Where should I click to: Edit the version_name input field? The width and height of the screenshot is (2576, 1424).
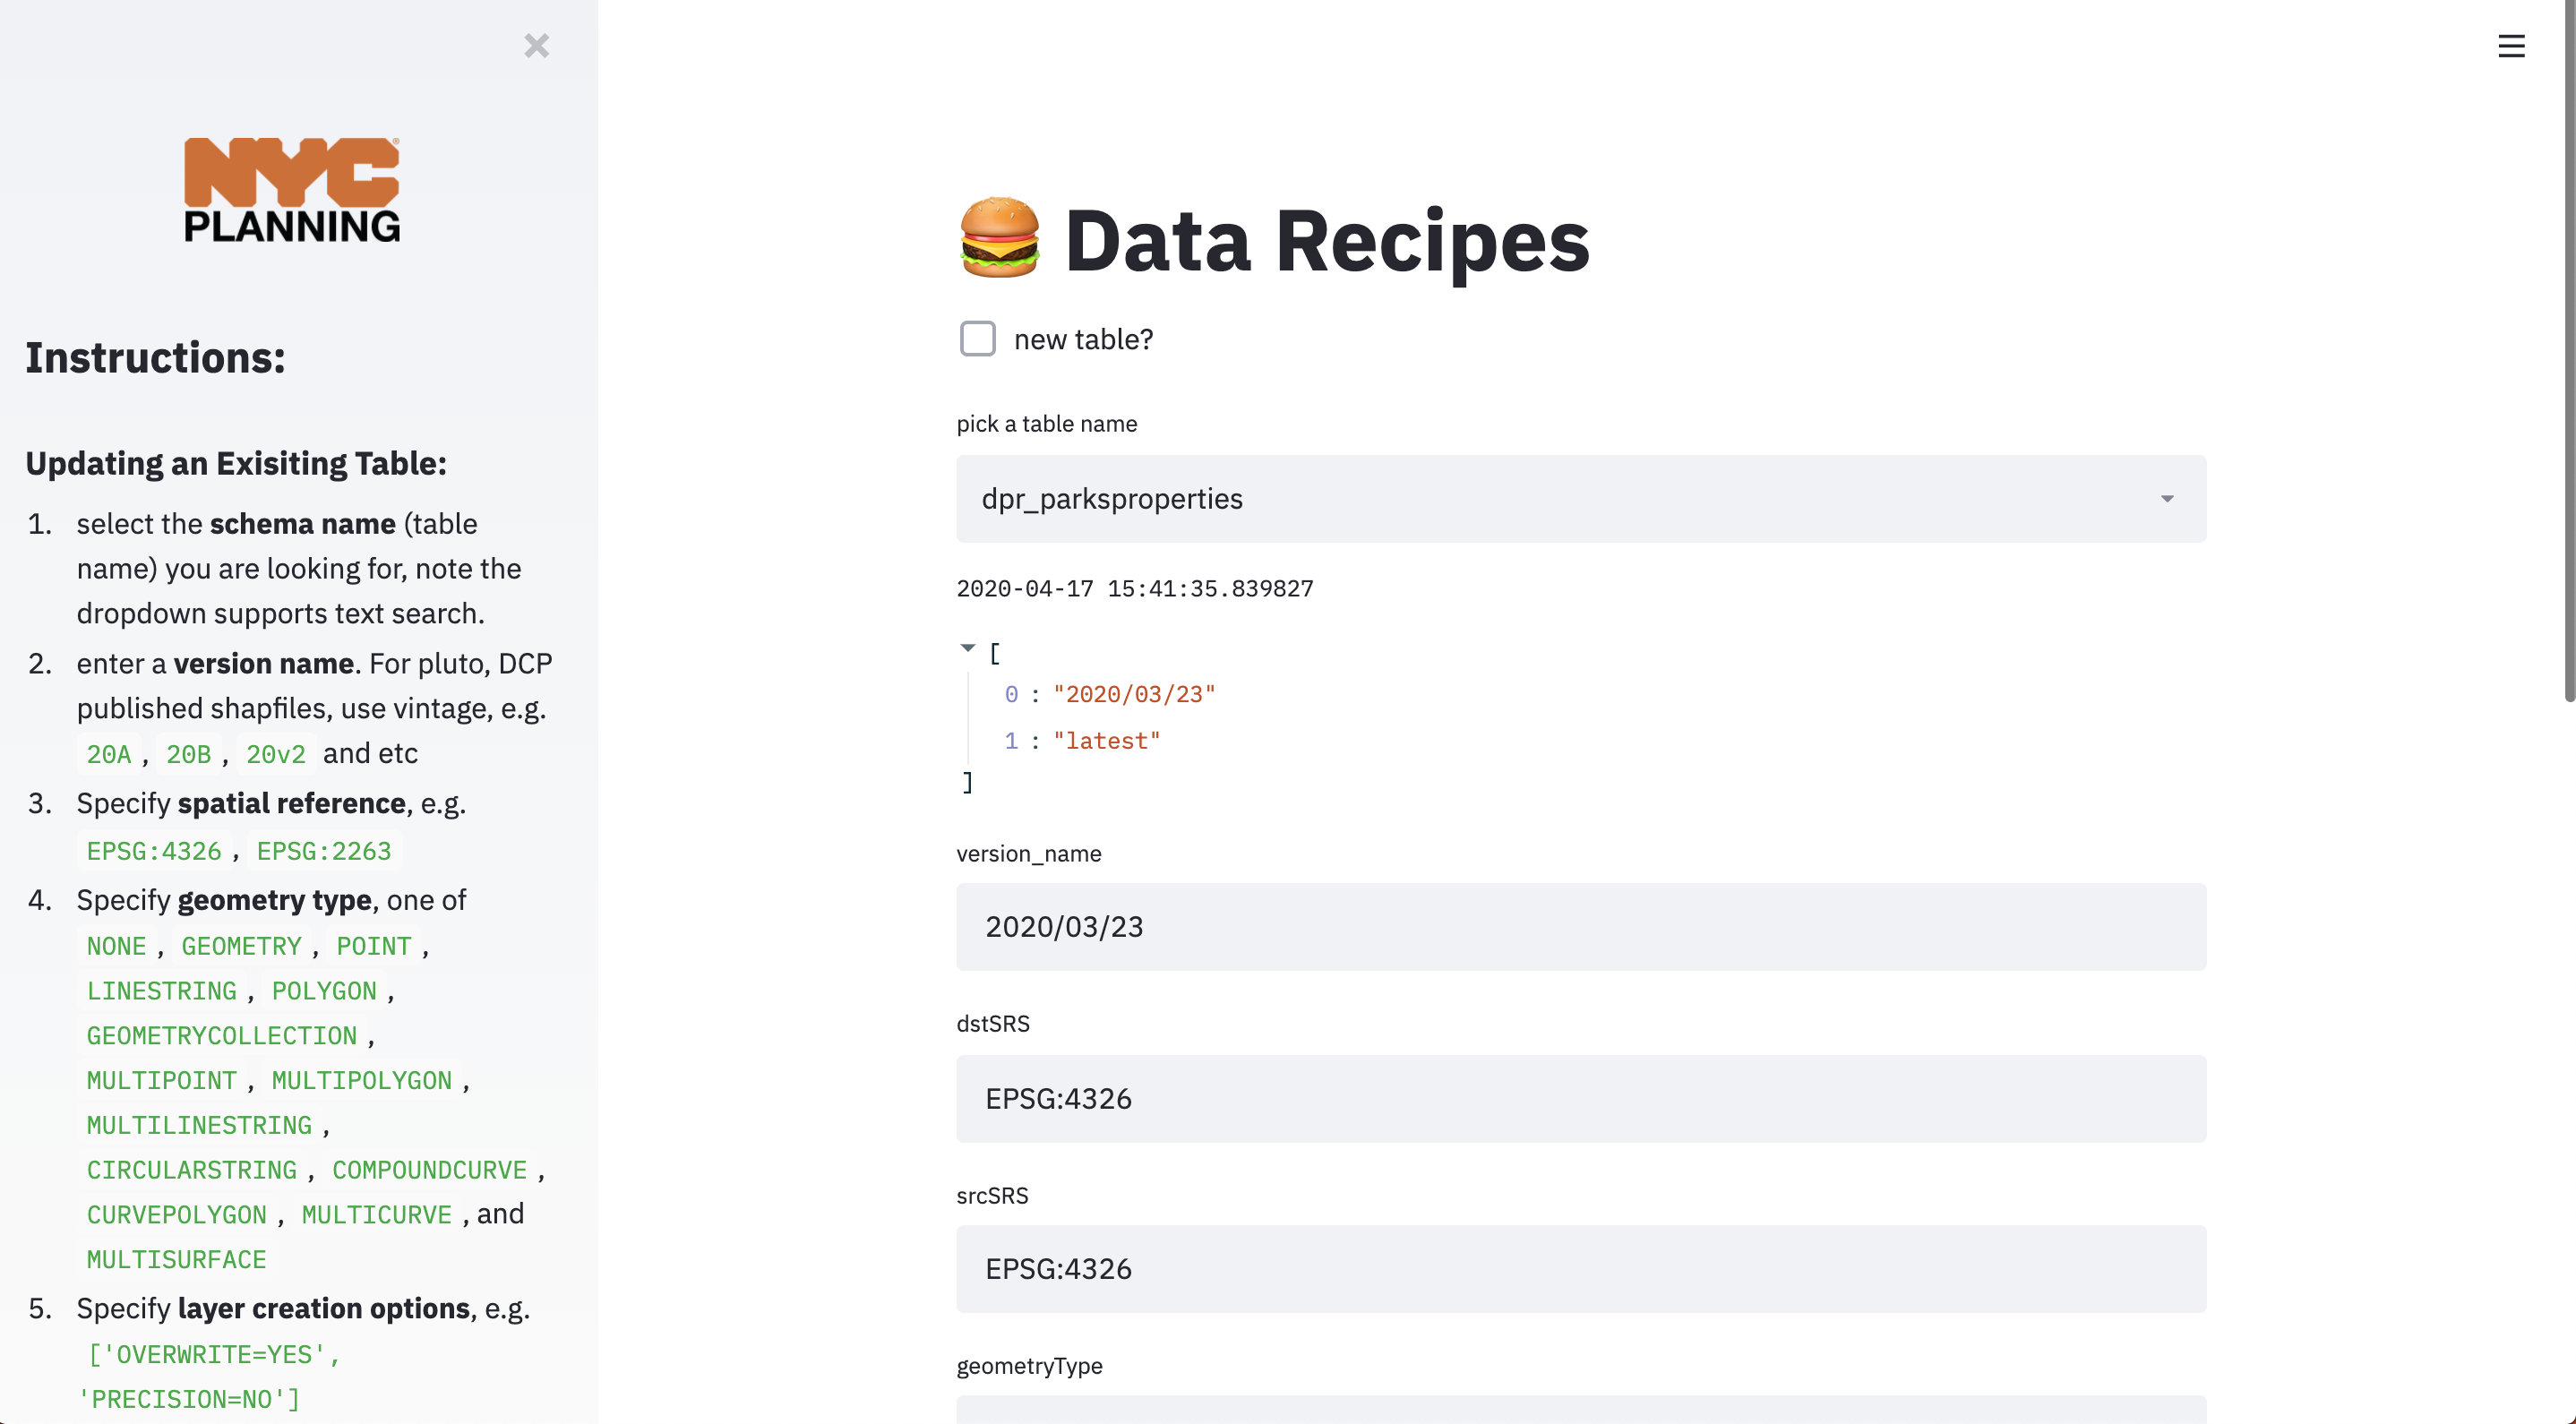[x=1580, y=927]
